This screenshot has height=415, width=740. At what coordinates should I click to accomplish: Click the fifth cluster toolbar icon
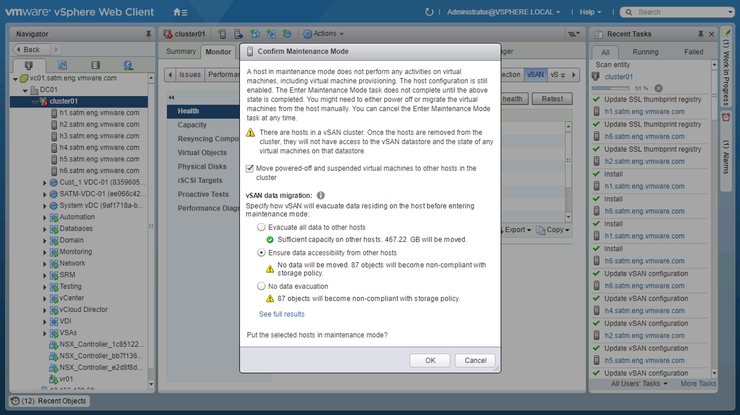click(x=286, y=34)
